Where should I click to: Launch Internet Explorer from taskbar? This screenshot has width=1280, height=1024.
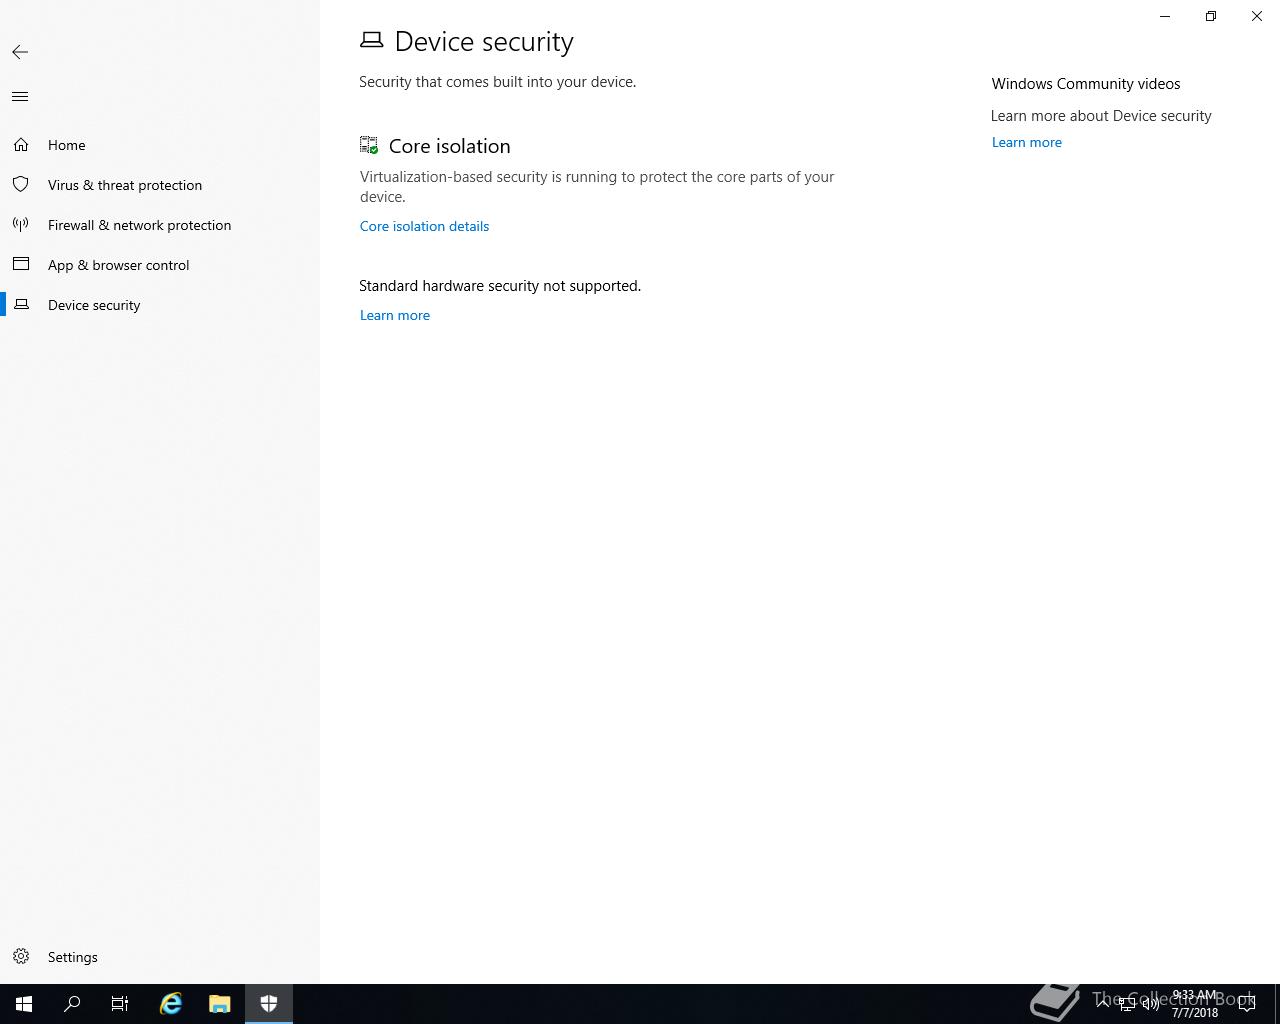(x=171, y=1004)
